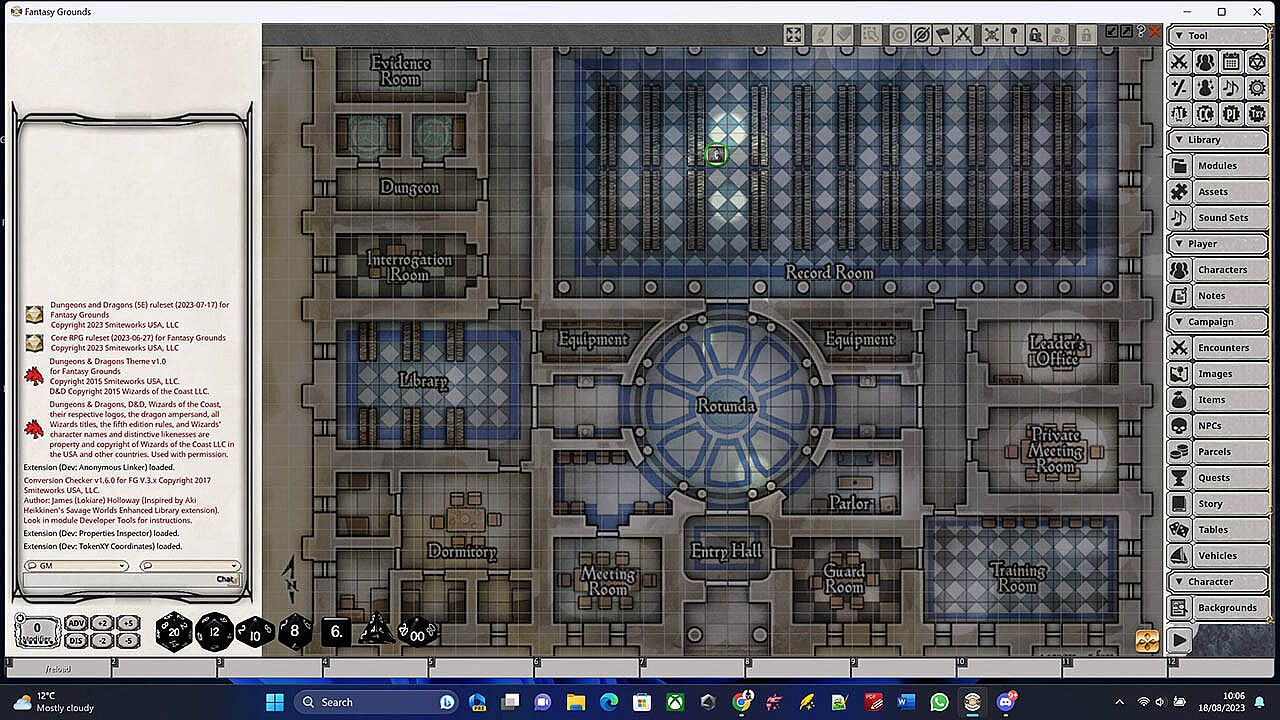The width and height of the screenshot is (1280, 720).
Task: Open the Quests list in sidebar
Action: (x=1218, y=478)
